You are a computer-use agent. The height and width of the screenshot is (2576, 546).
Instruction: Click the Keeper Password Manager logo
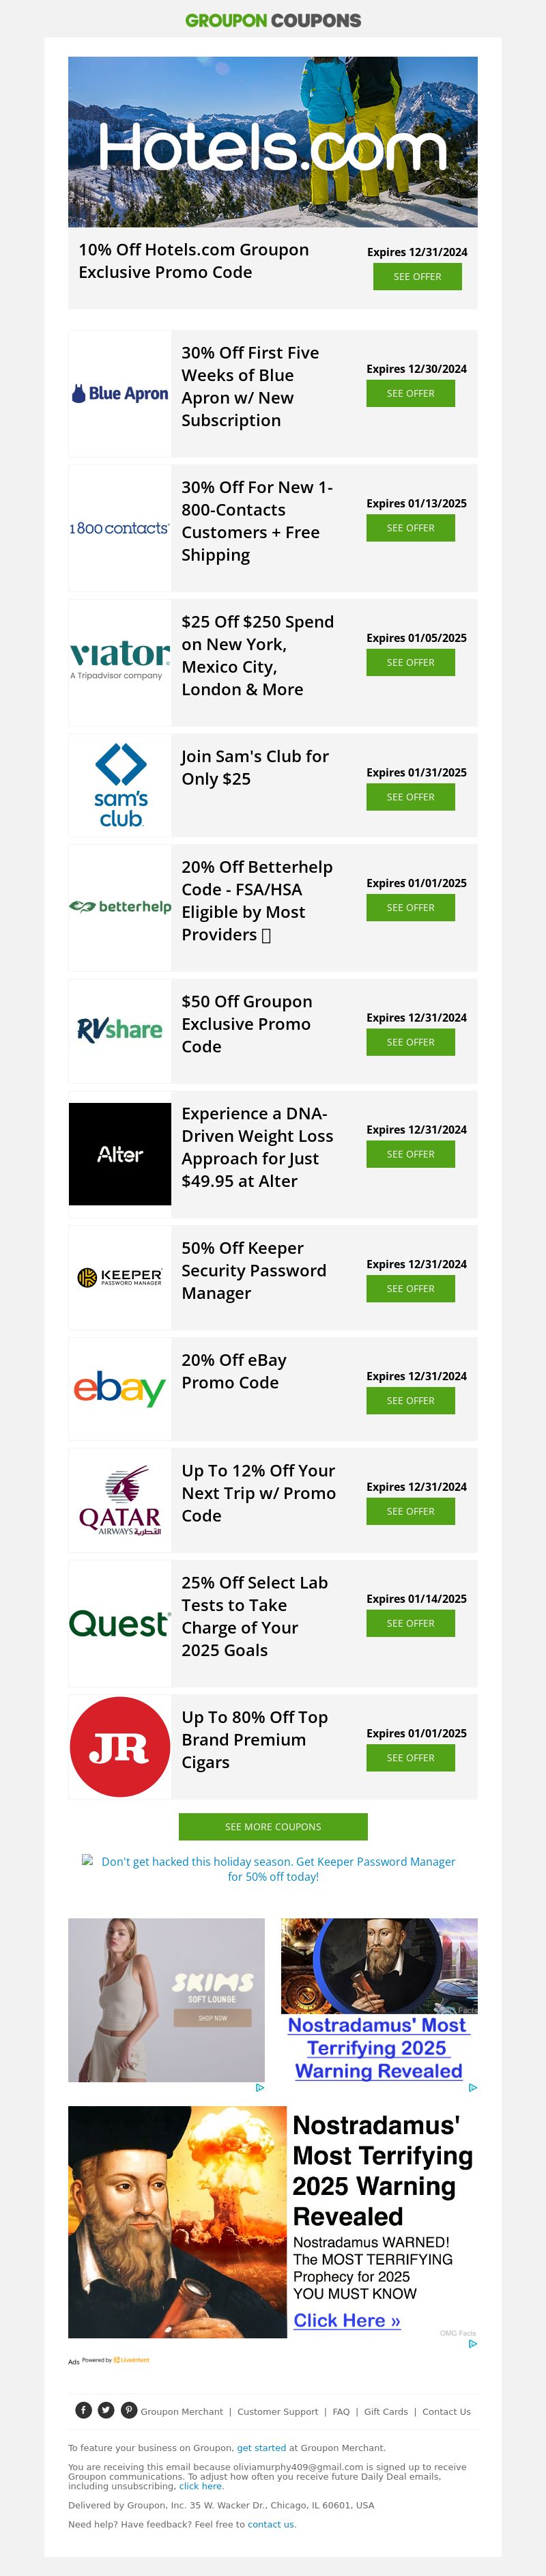(x=120, y=1277)
